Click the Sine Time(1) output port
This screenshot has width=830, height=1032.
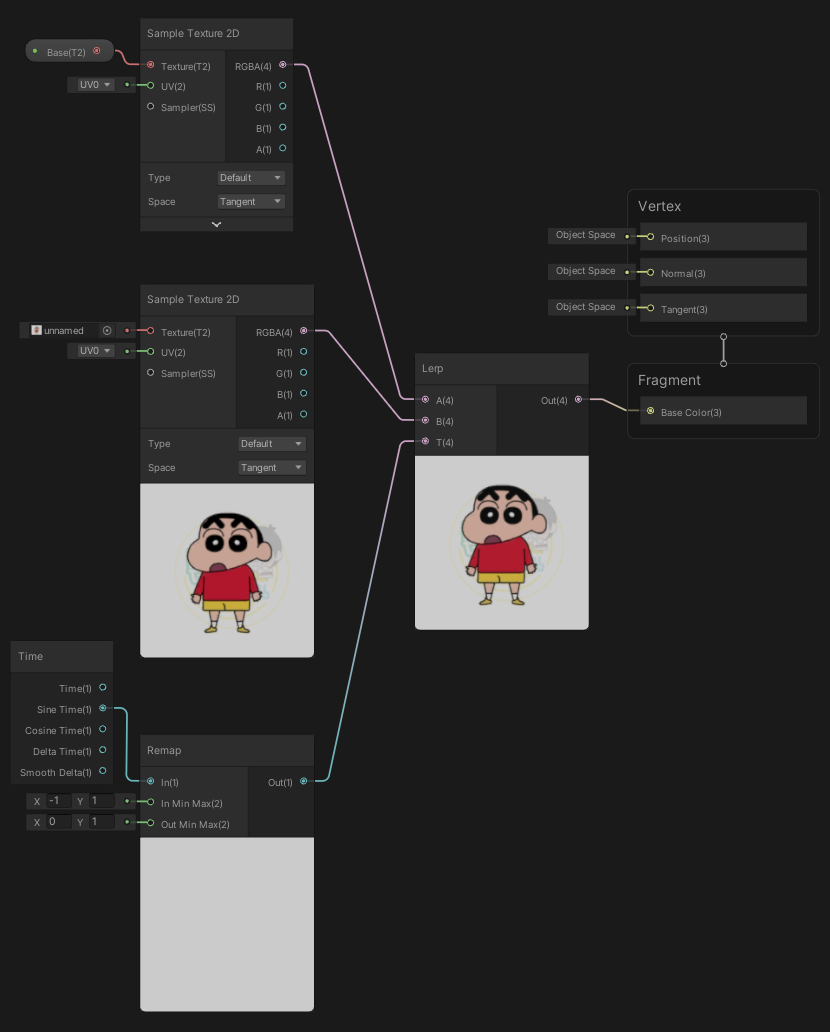point(103,708)
